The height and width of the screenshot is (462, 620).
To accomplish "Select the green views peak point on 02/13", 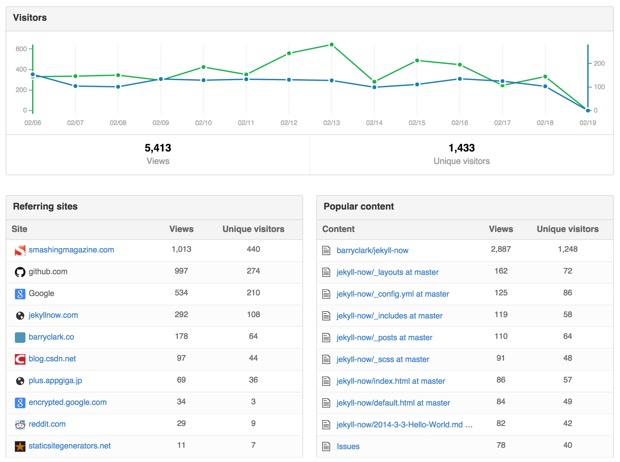I will (331, 45).
